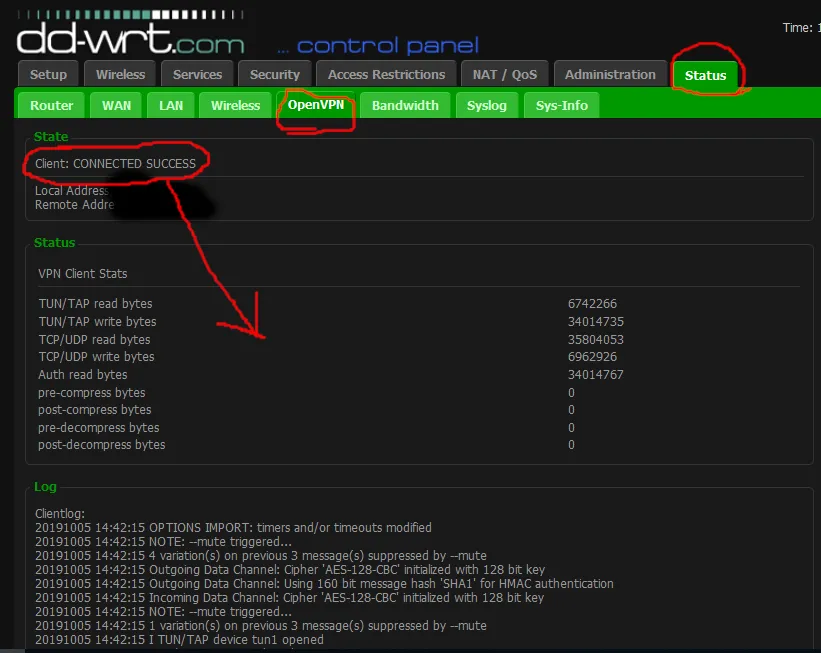This screenshot has width=821, height=653.
Task: Switch to the NAT / QoS tab
Action: 505,74
